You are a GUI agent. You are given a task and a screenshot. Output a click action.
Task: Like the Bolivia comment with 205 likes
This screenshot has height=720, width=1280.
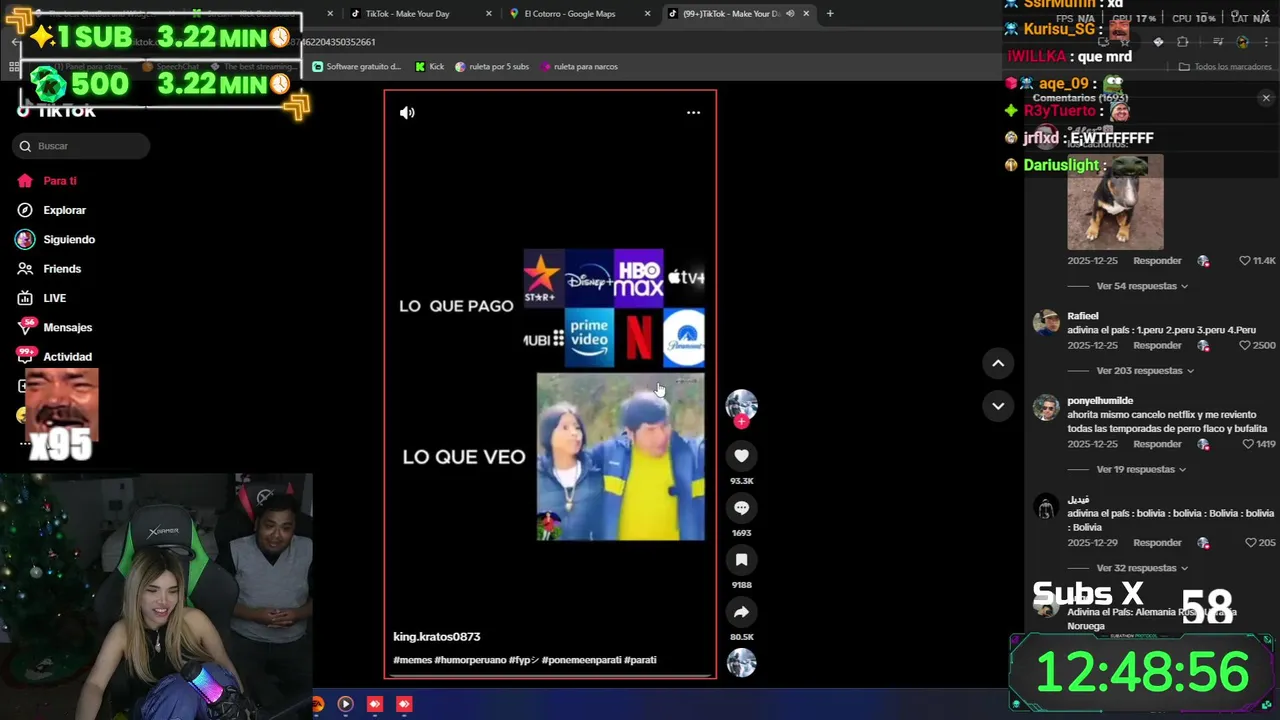click(1251, 543)
